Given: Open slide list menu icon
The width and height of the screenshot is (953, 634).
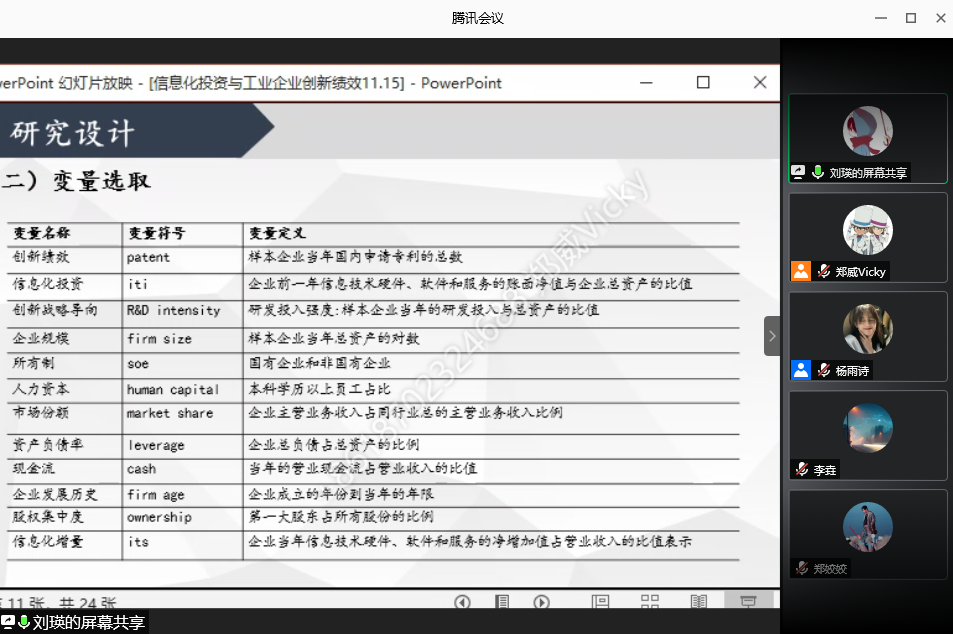Looking at the screenshot, I should click(502, 602).
